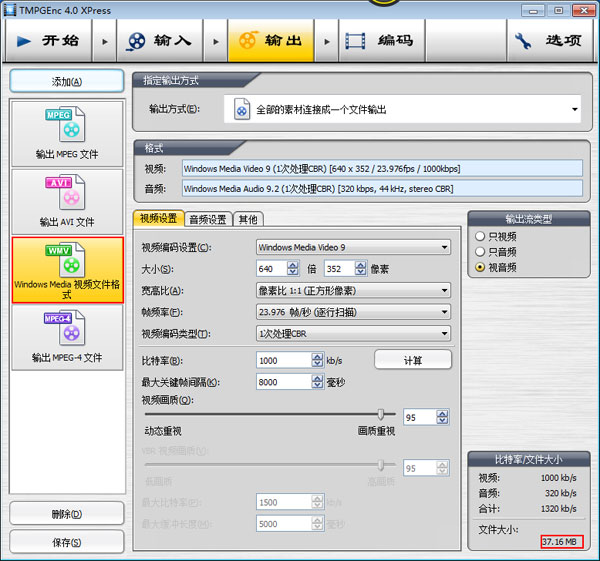This screenshot has width=600, height=561.
Task: Click 比特率(B) field showing 1000
Action: [x=284, y=360]
